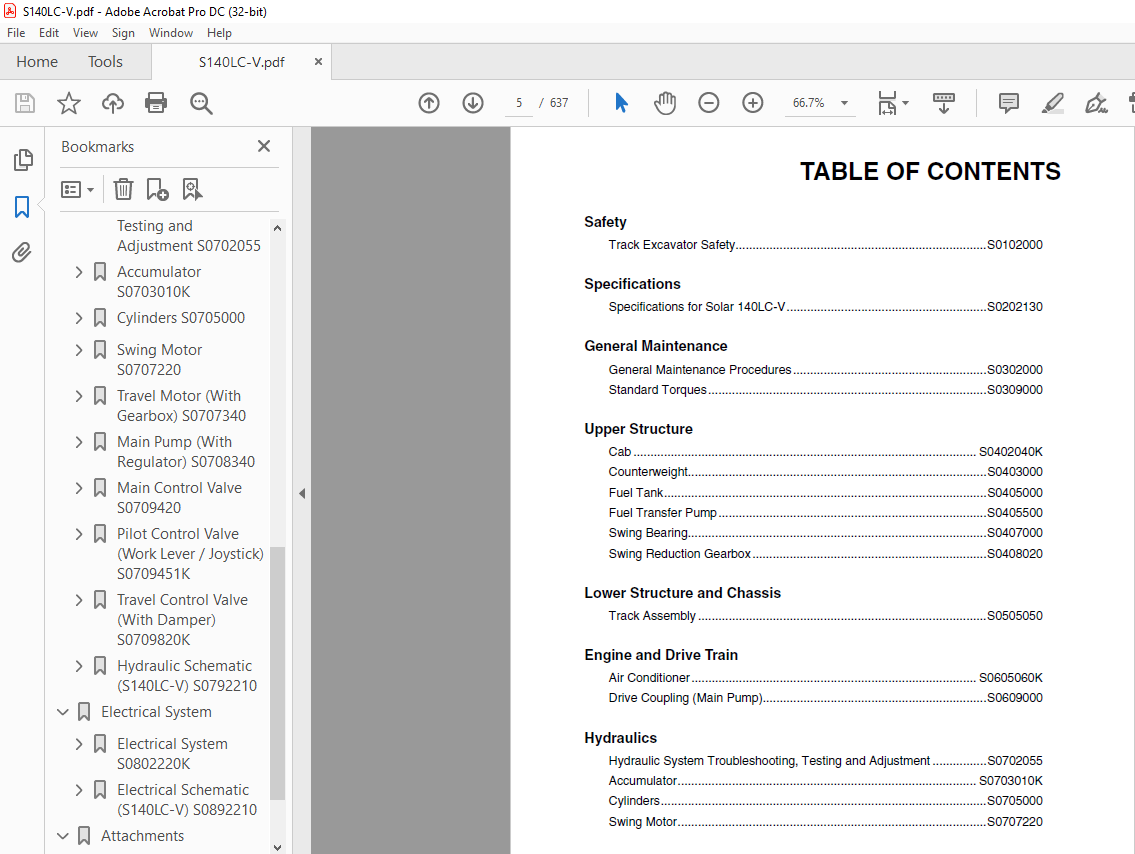Open the File menu
Screen dimensions: 1135x854
16,33
